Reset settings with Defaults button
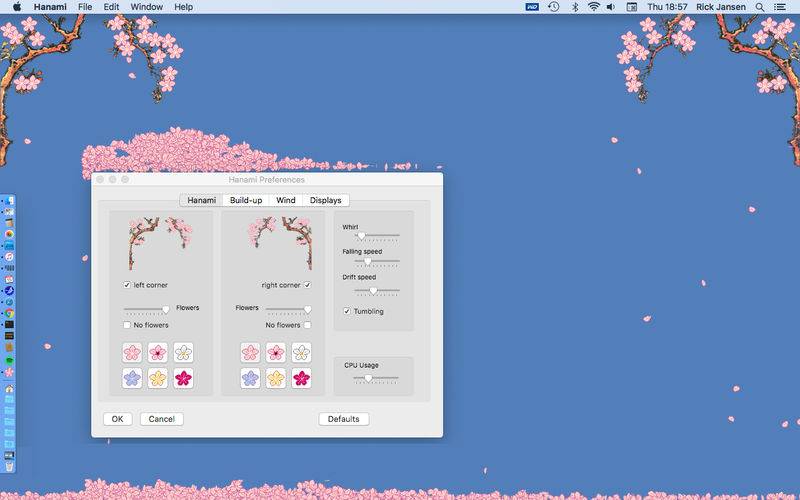 (343, 419)
